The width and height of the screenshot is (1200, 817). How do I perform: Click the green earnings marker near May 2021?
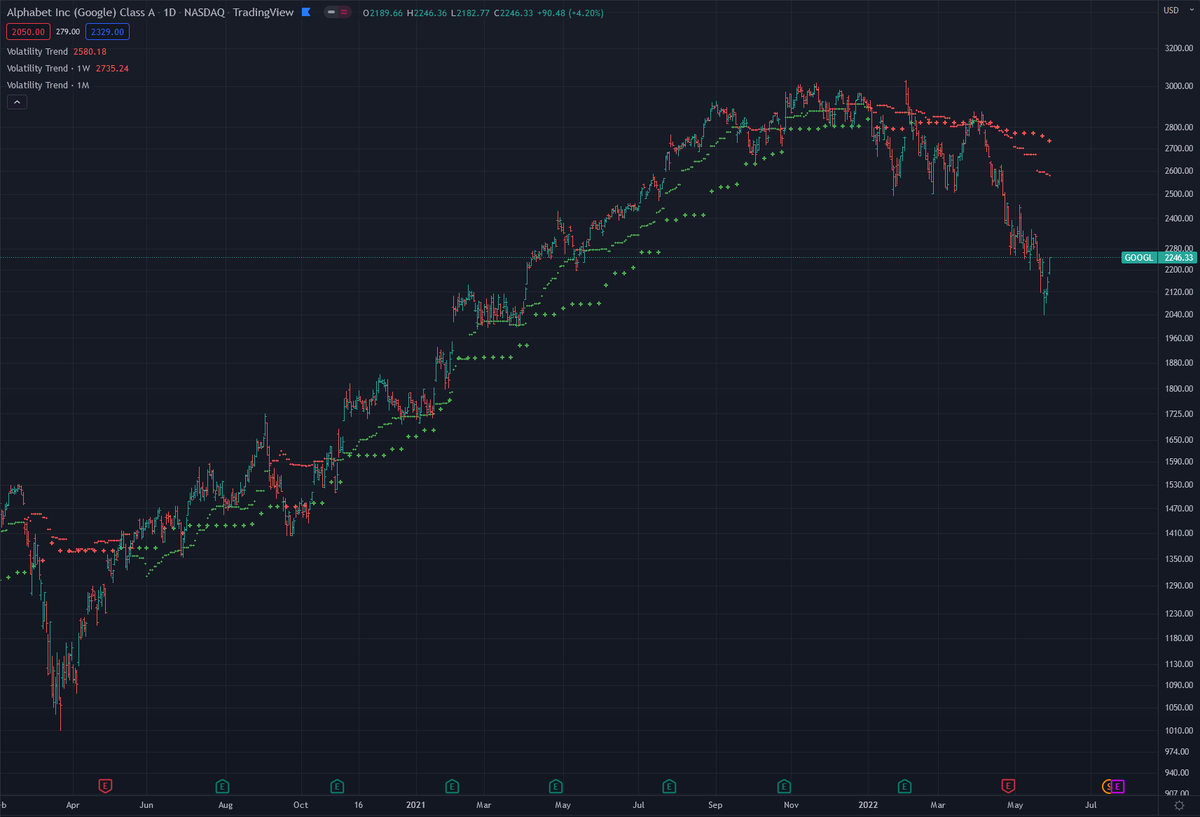pyautogui.click(x=555, y=785)
